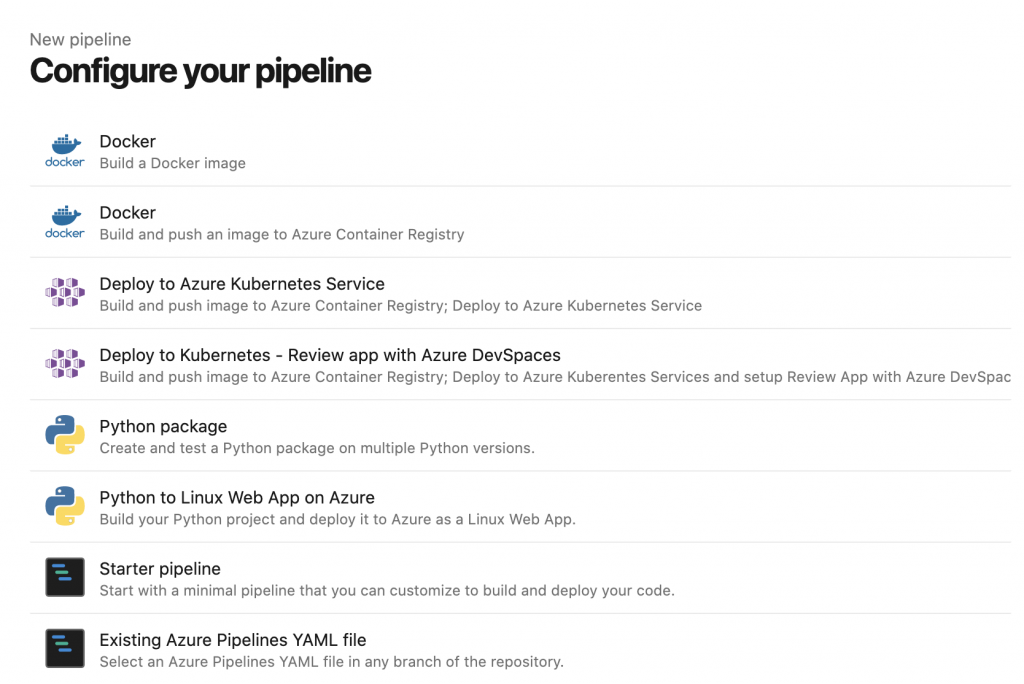1024x684 pixels.
Task: Click the Deploy to Azure Kubernetes Service icon
Action: [65, 293]
